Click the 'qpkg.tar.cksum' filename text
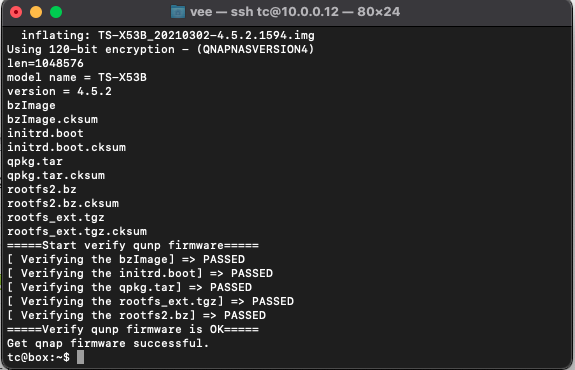This screenshot has width=575, height=370. coord(56,176)
